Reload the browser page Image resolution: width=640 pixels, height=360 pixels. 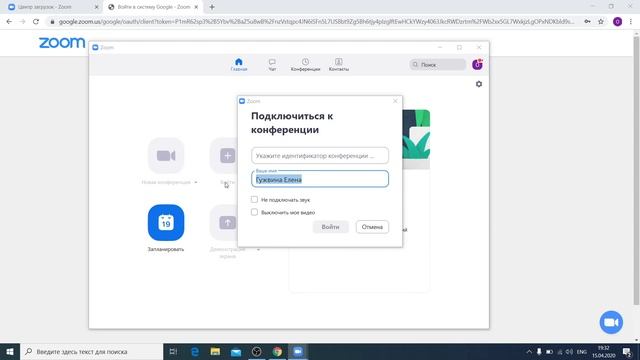36,22
